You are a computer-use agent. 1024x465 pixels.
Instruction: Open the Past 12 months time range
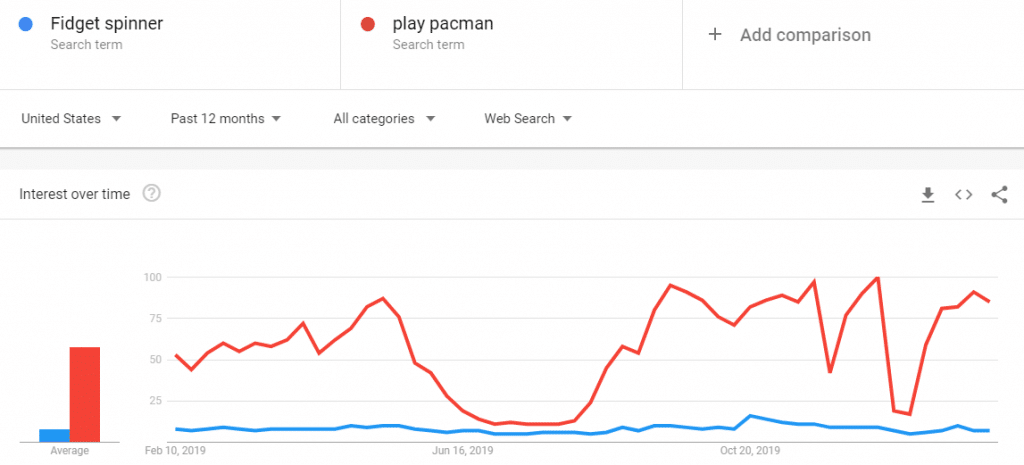[x=225, y=119]
